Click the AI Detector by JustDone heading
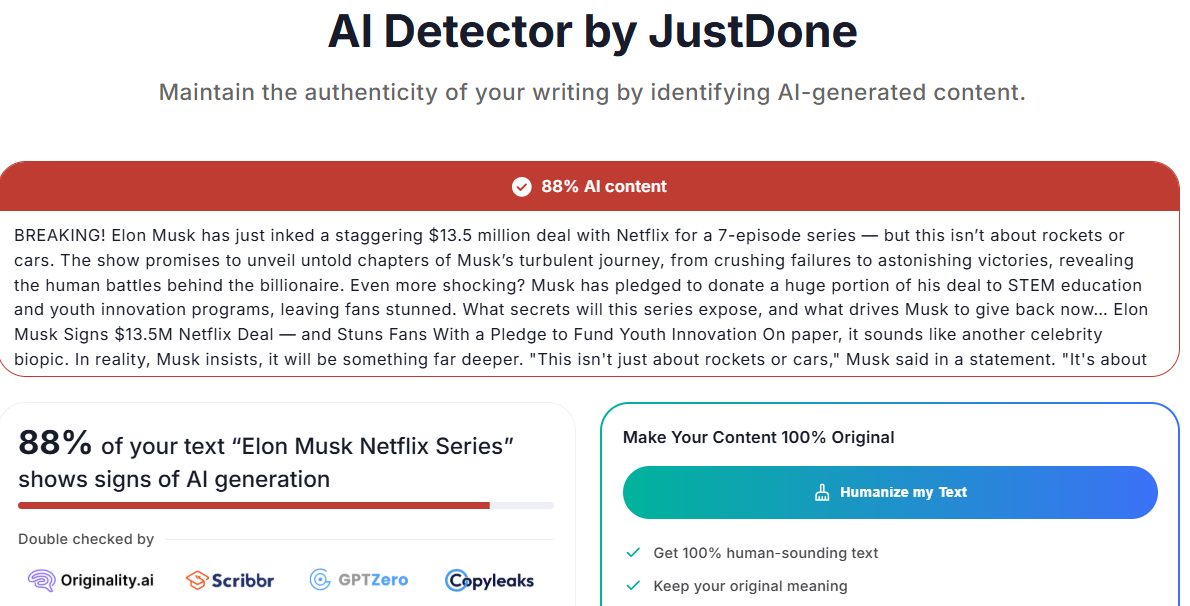This screenshot has width=1190, height=606. click(x=592, y=31)
